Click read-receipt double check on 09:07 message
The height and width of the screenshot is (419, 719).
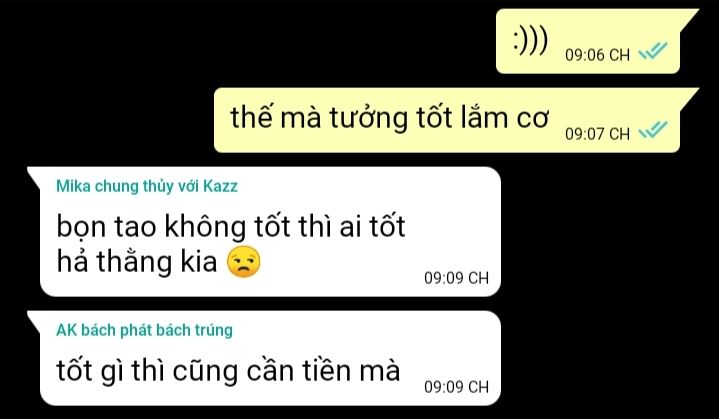(x=653, y=130)
